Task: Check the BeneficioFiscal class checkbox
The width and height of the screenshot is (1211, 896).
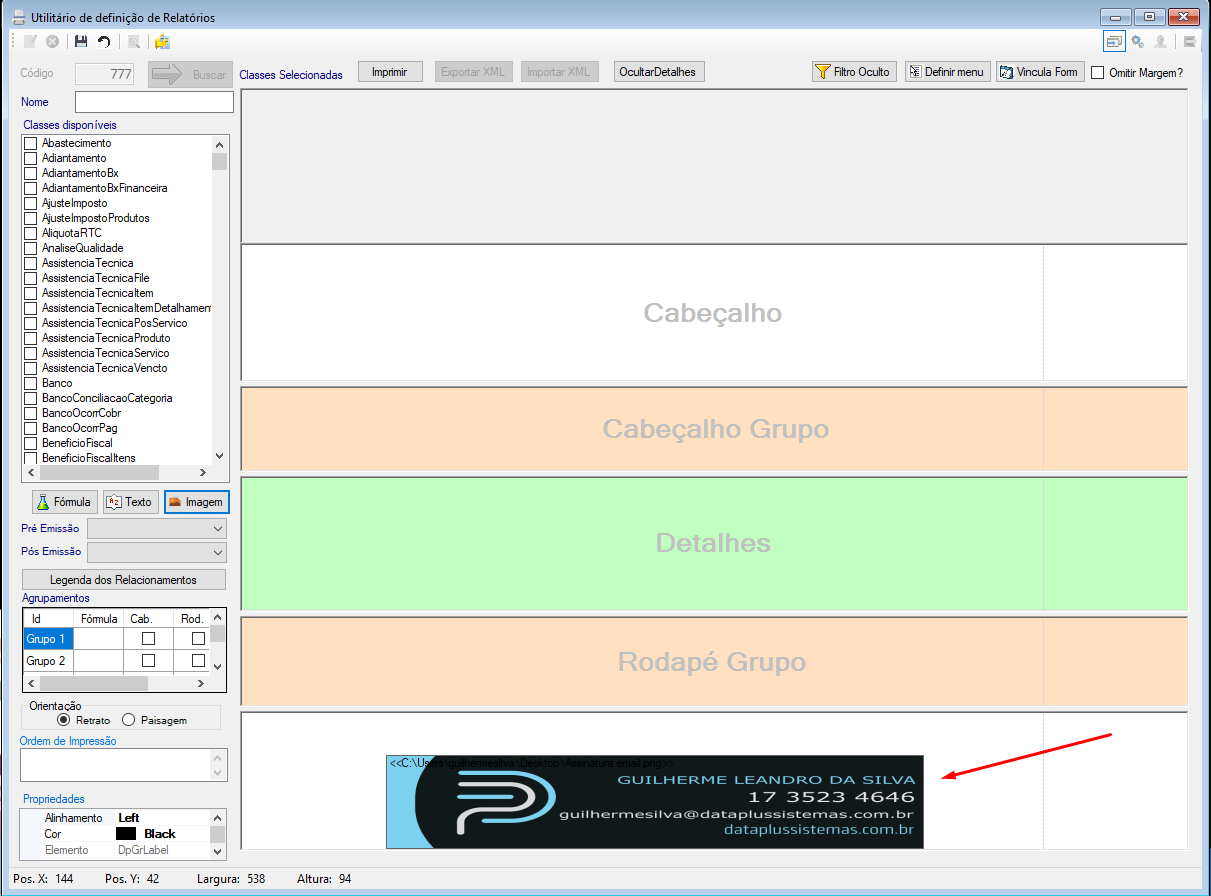Action: point(31,443)
